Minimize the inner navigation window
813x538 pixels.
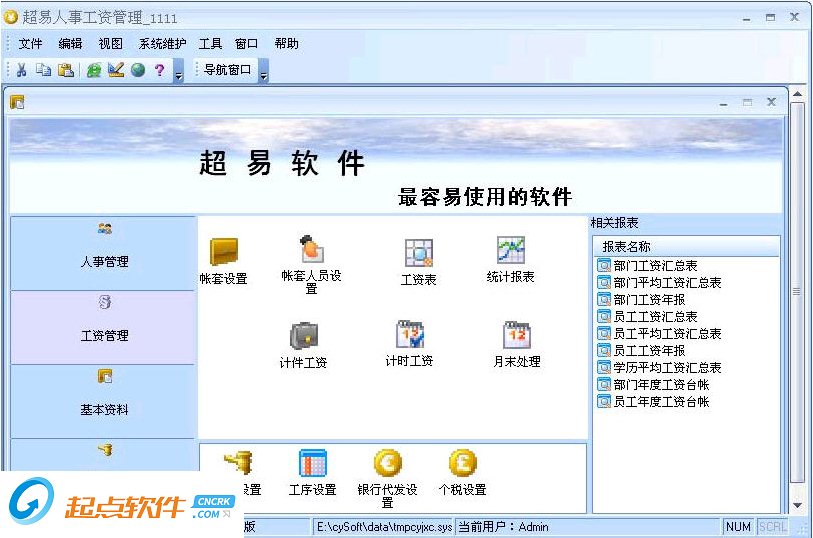coord(723,103)
